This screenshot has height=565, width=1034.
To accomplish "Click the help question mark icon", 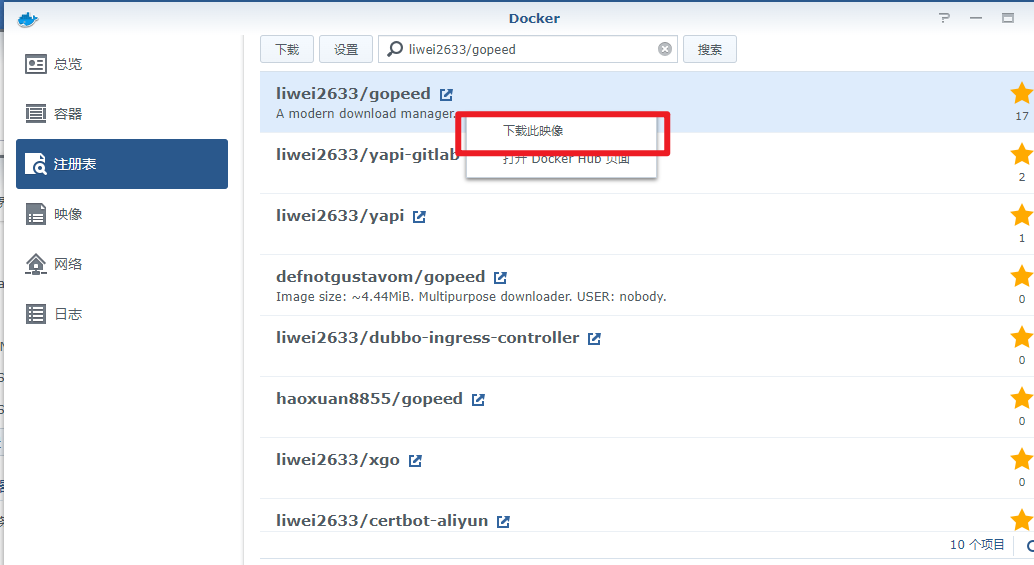I will (x=944, y=18).
